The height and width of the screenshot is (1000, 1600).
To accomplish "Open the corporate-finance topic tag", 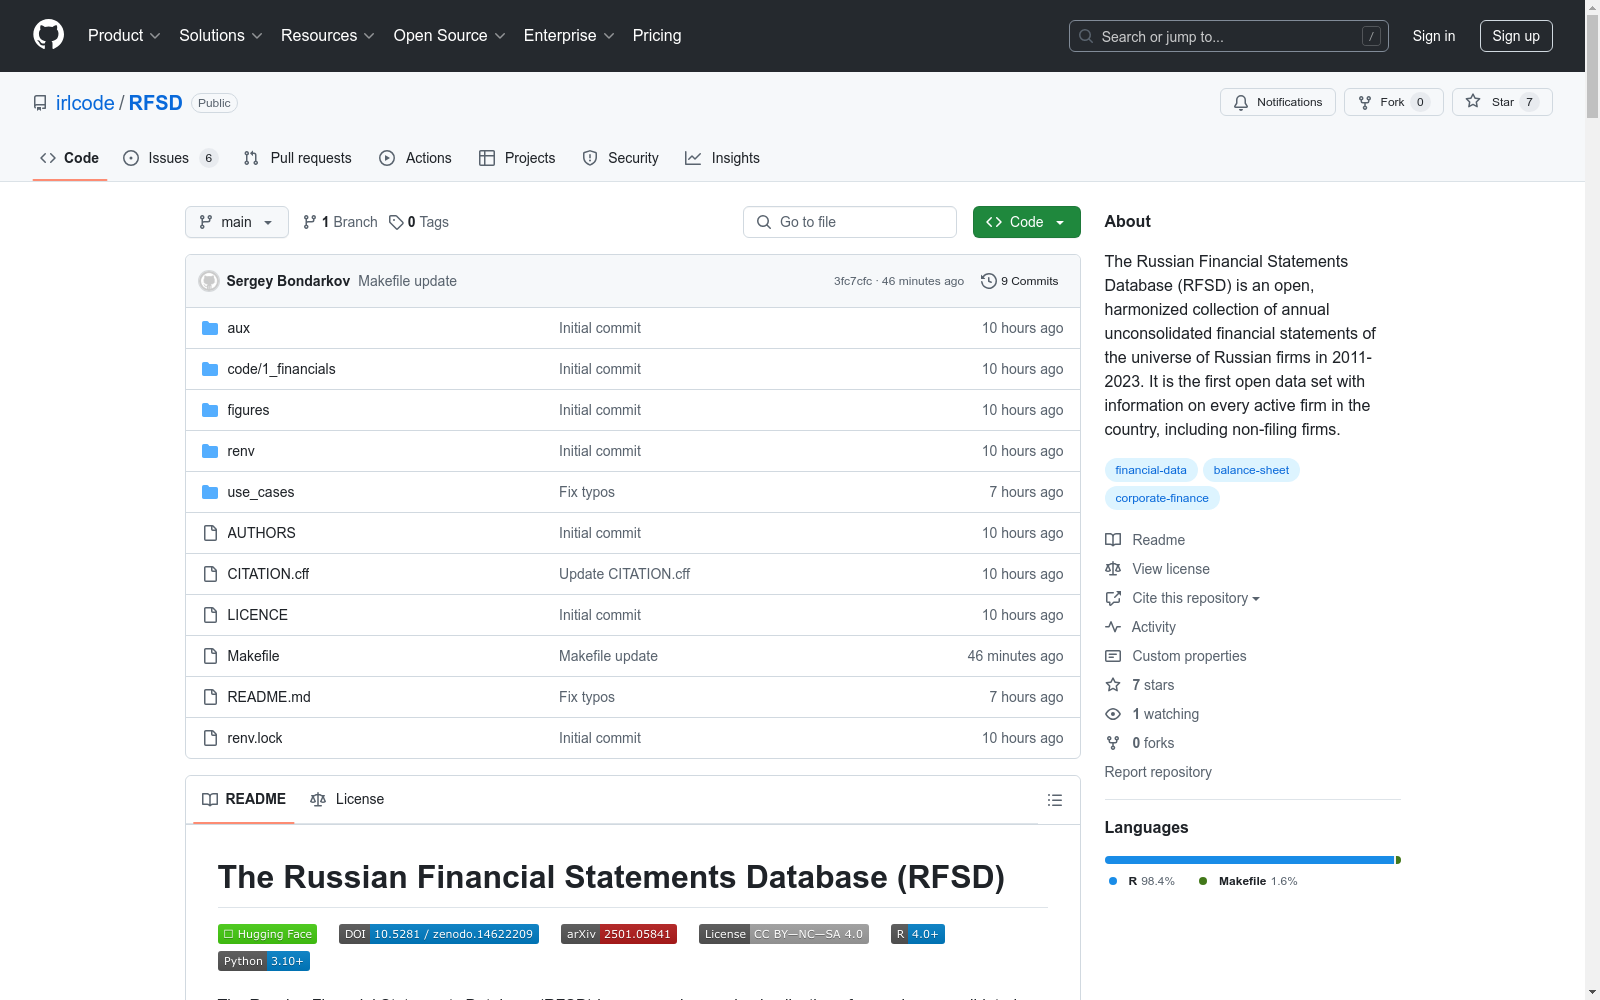I will [x=1162, y=498].
